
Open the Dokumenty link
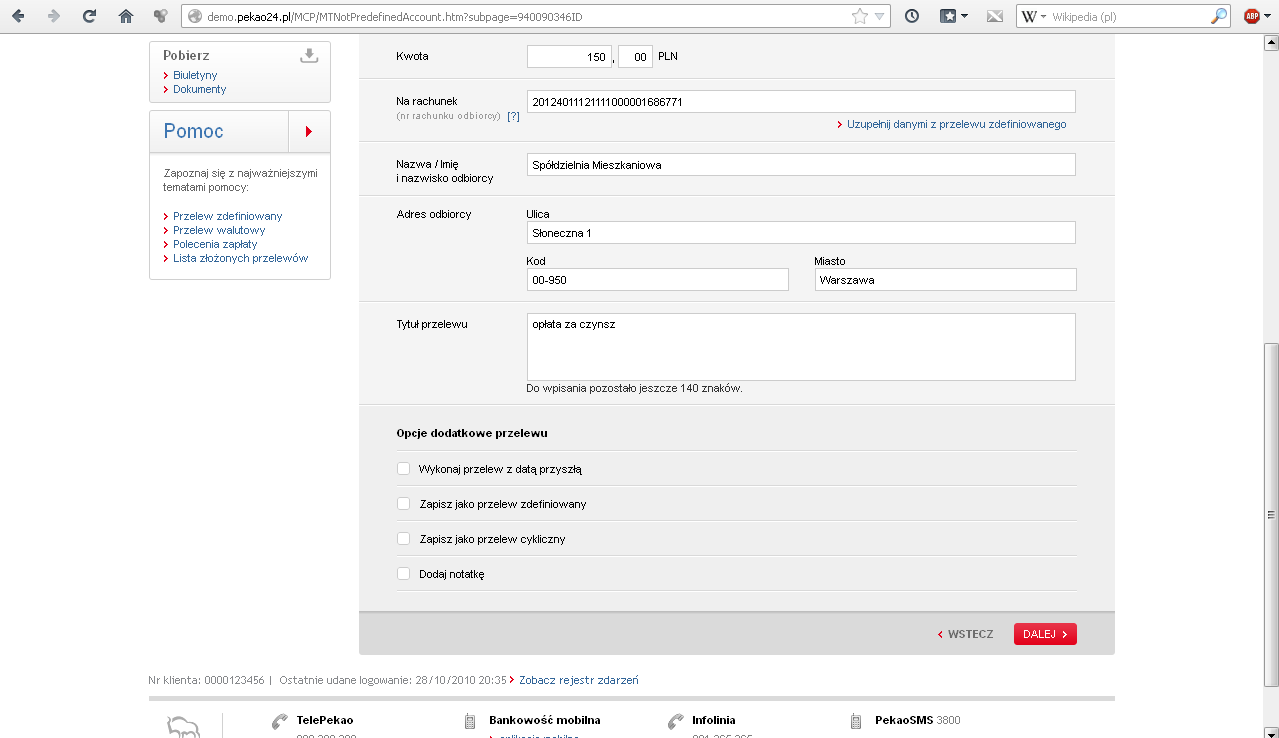200,89
